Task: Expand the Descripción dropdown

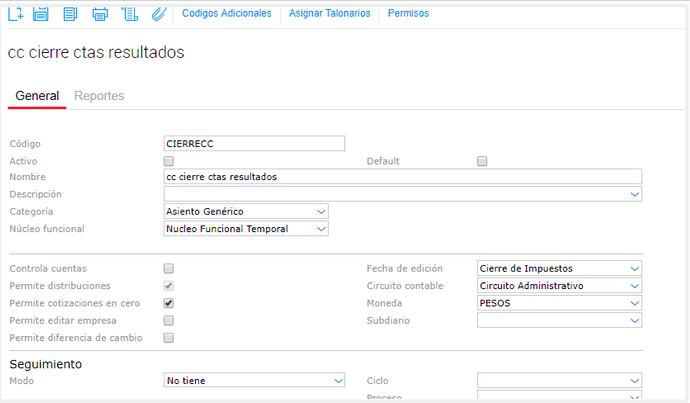Action: [x=634, y=194]
